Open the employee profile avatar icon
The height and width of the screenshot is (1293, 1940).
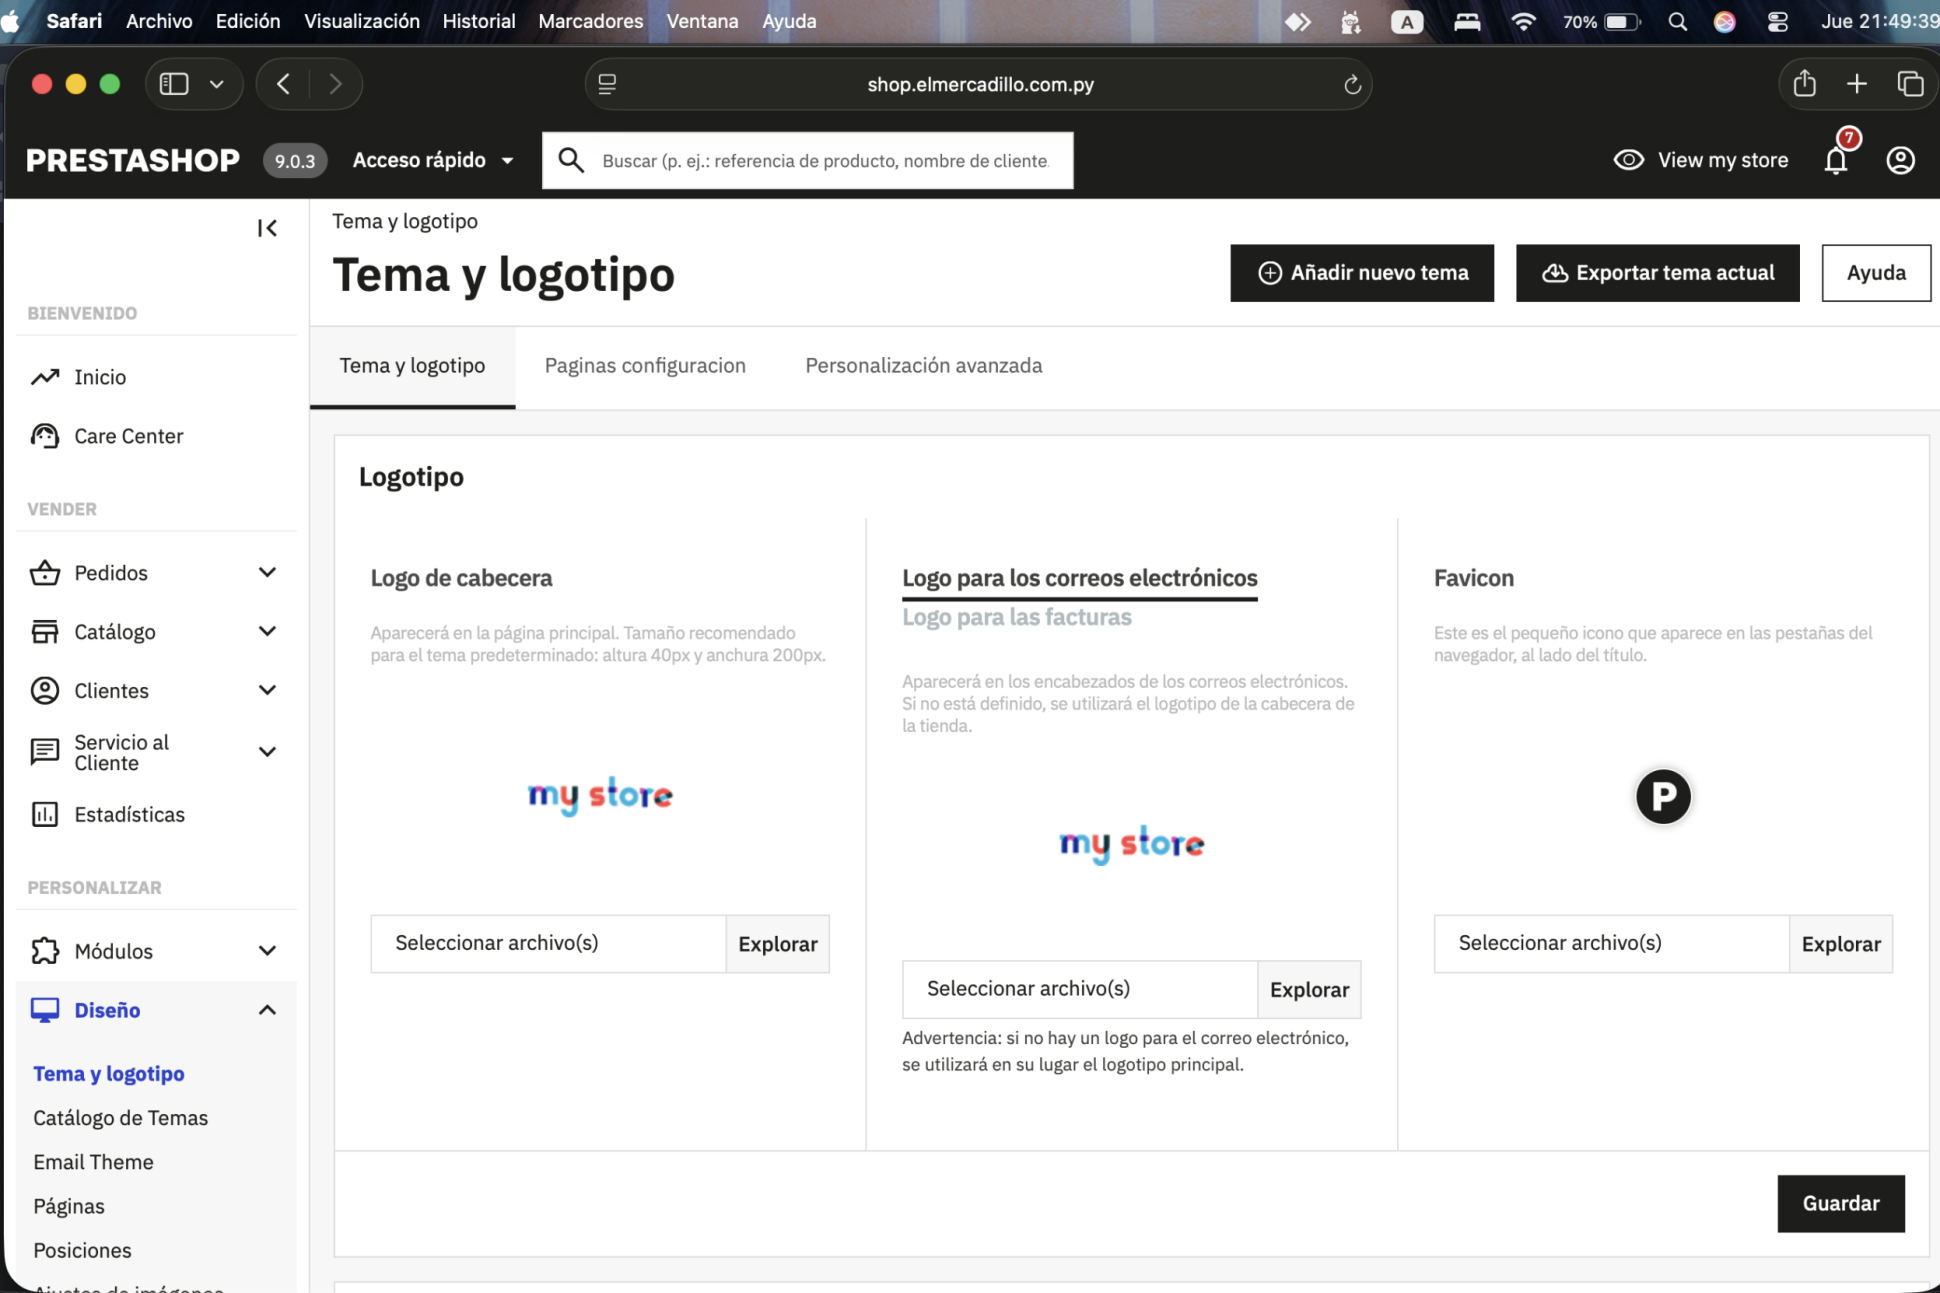pyautogui.click(x=1900, y=160)
